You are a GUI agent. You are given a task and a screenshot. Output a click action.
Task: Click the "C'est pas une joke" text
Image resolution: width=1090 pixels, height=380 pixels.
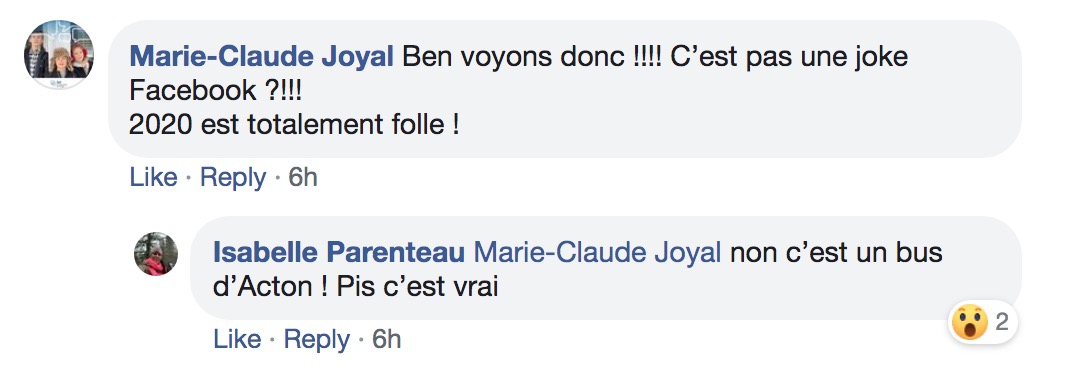click(790, 56)
